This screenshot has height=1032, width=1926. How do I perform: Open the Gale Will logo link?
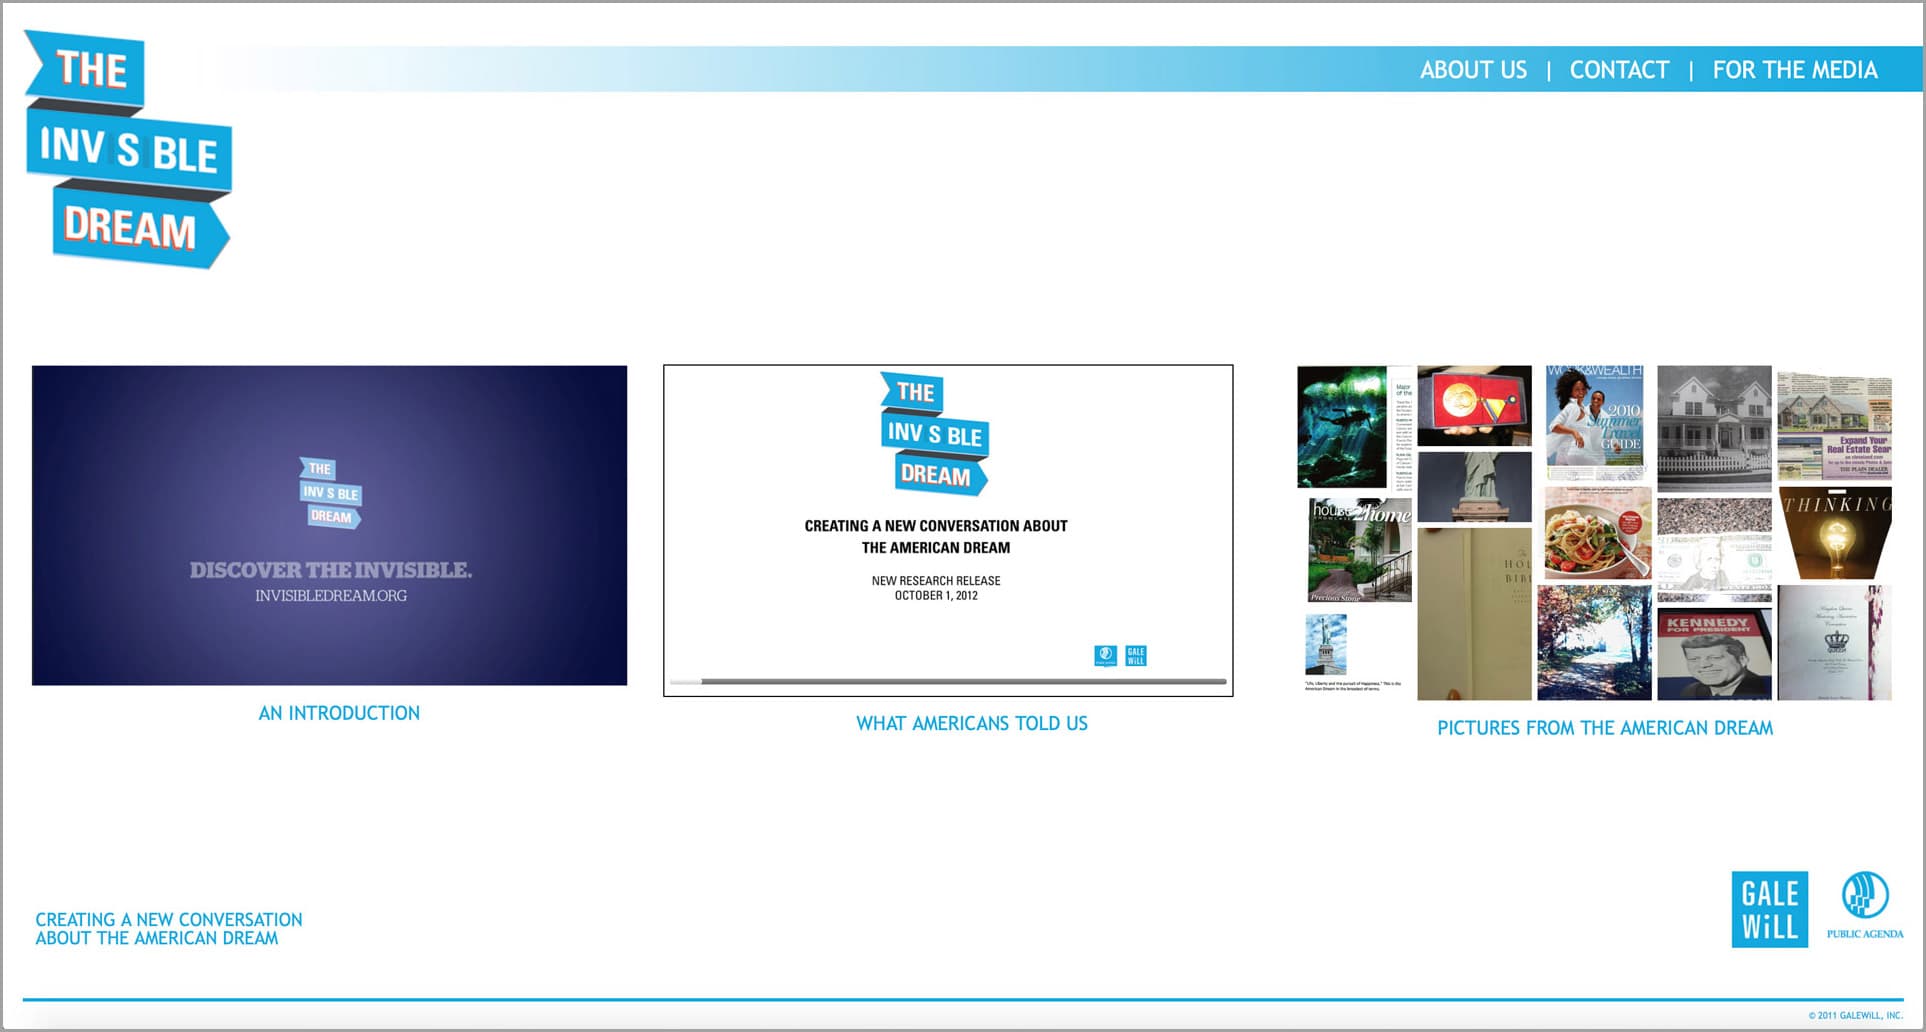[1768, 909]
